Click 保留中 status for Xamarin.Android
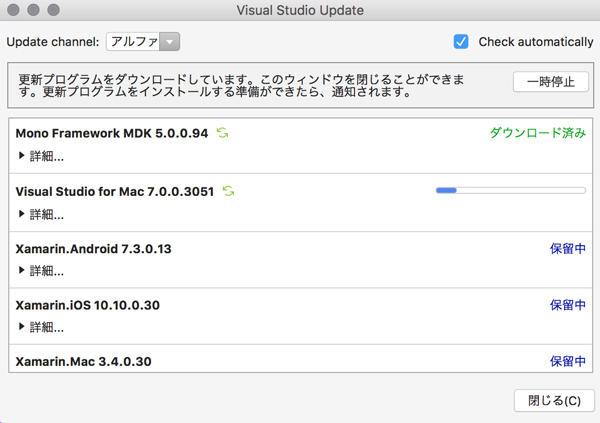This screenshot has width=600, height=423. (x=568, y=249)
